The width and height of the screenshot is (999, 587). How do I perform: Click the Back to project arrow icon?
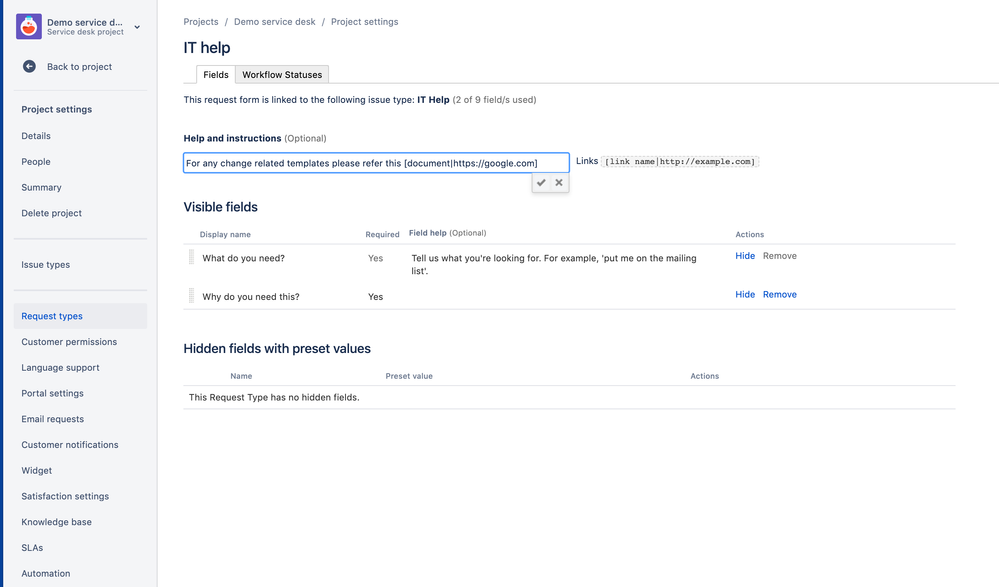(29, 66)
